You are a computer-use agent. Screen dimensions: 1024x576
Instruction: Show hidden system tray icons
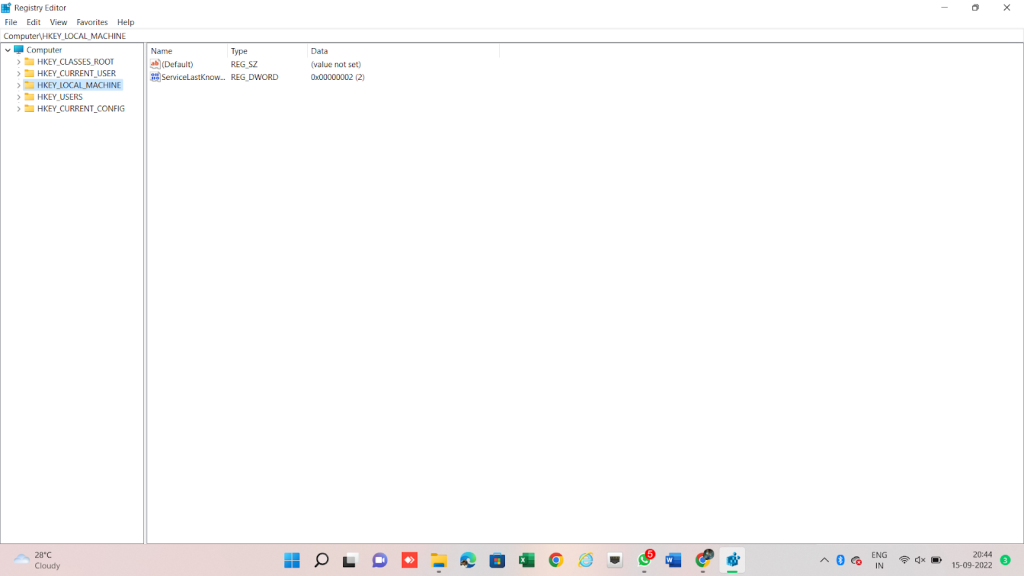(x=824, y=560)
